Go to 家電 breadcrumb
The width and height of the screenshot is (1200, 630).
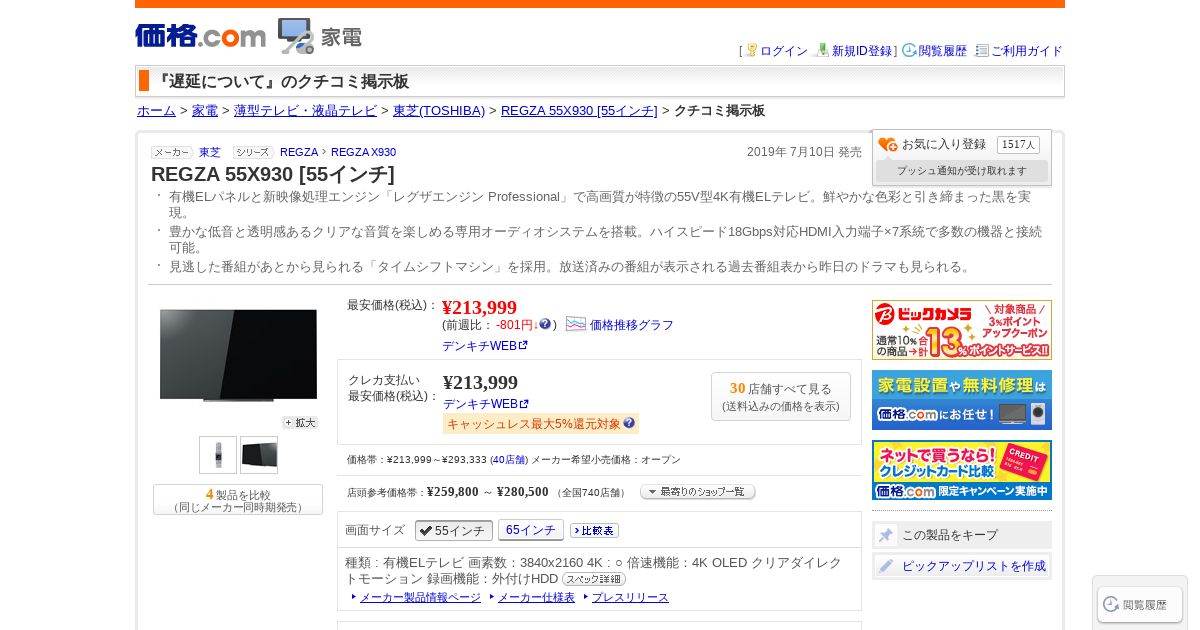pos(205,111)
